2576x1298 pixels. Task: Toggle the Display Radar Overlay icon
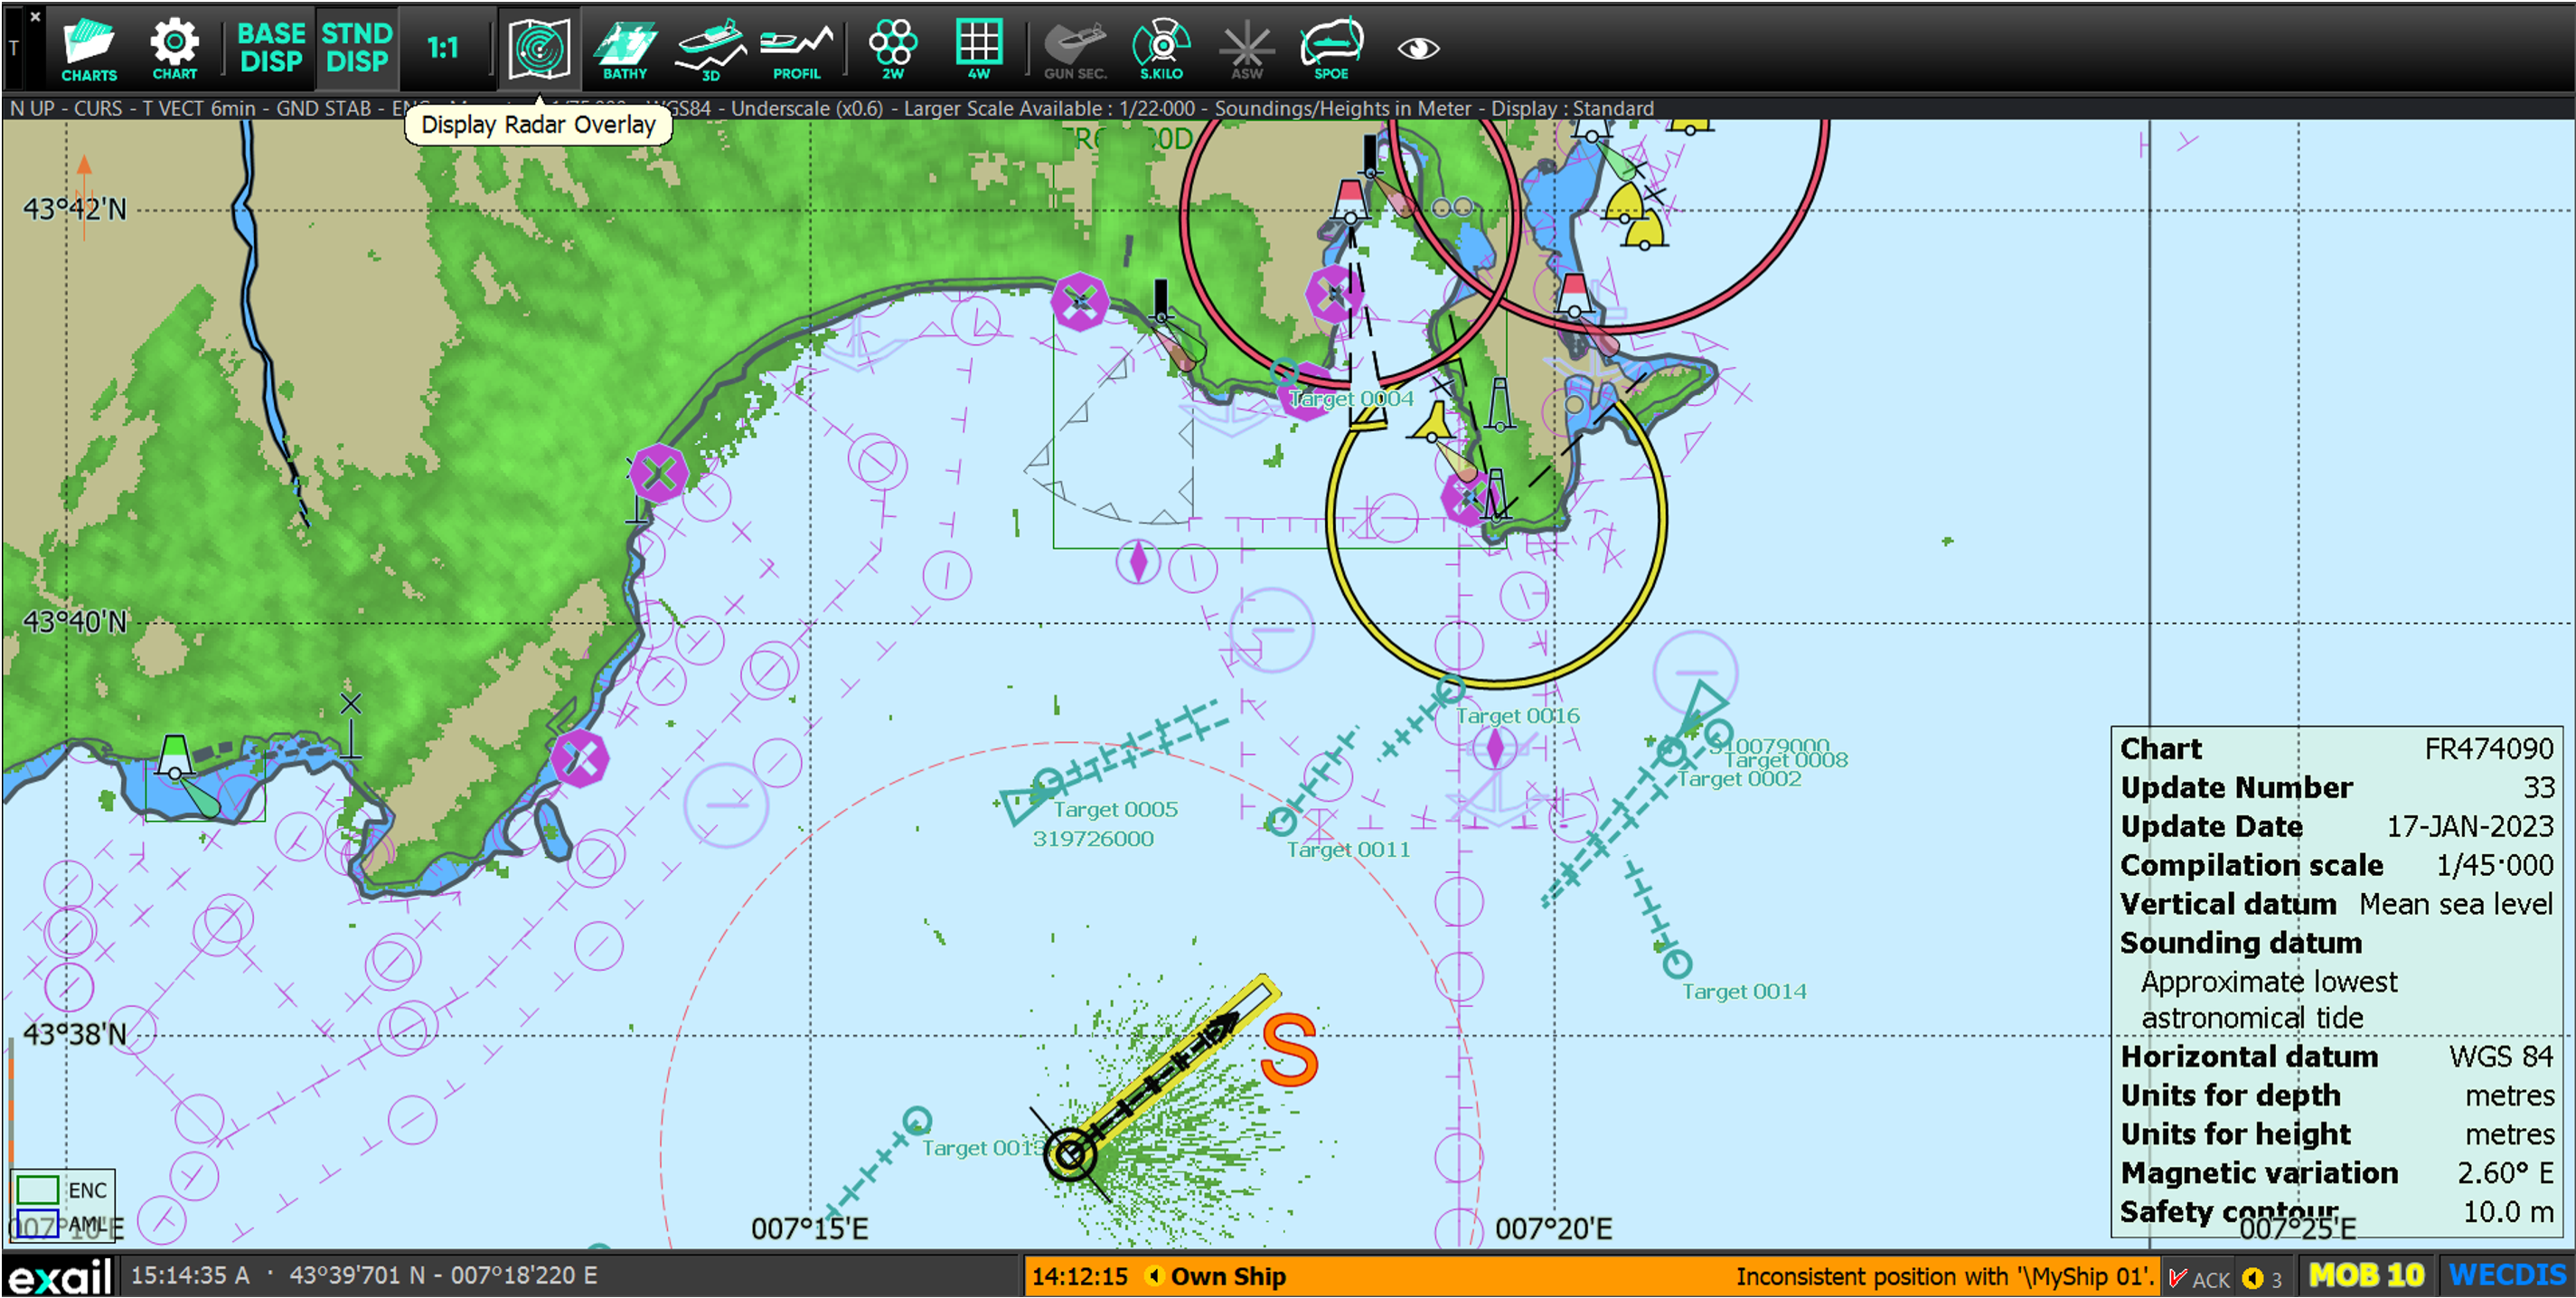click(x=539, y=48)
